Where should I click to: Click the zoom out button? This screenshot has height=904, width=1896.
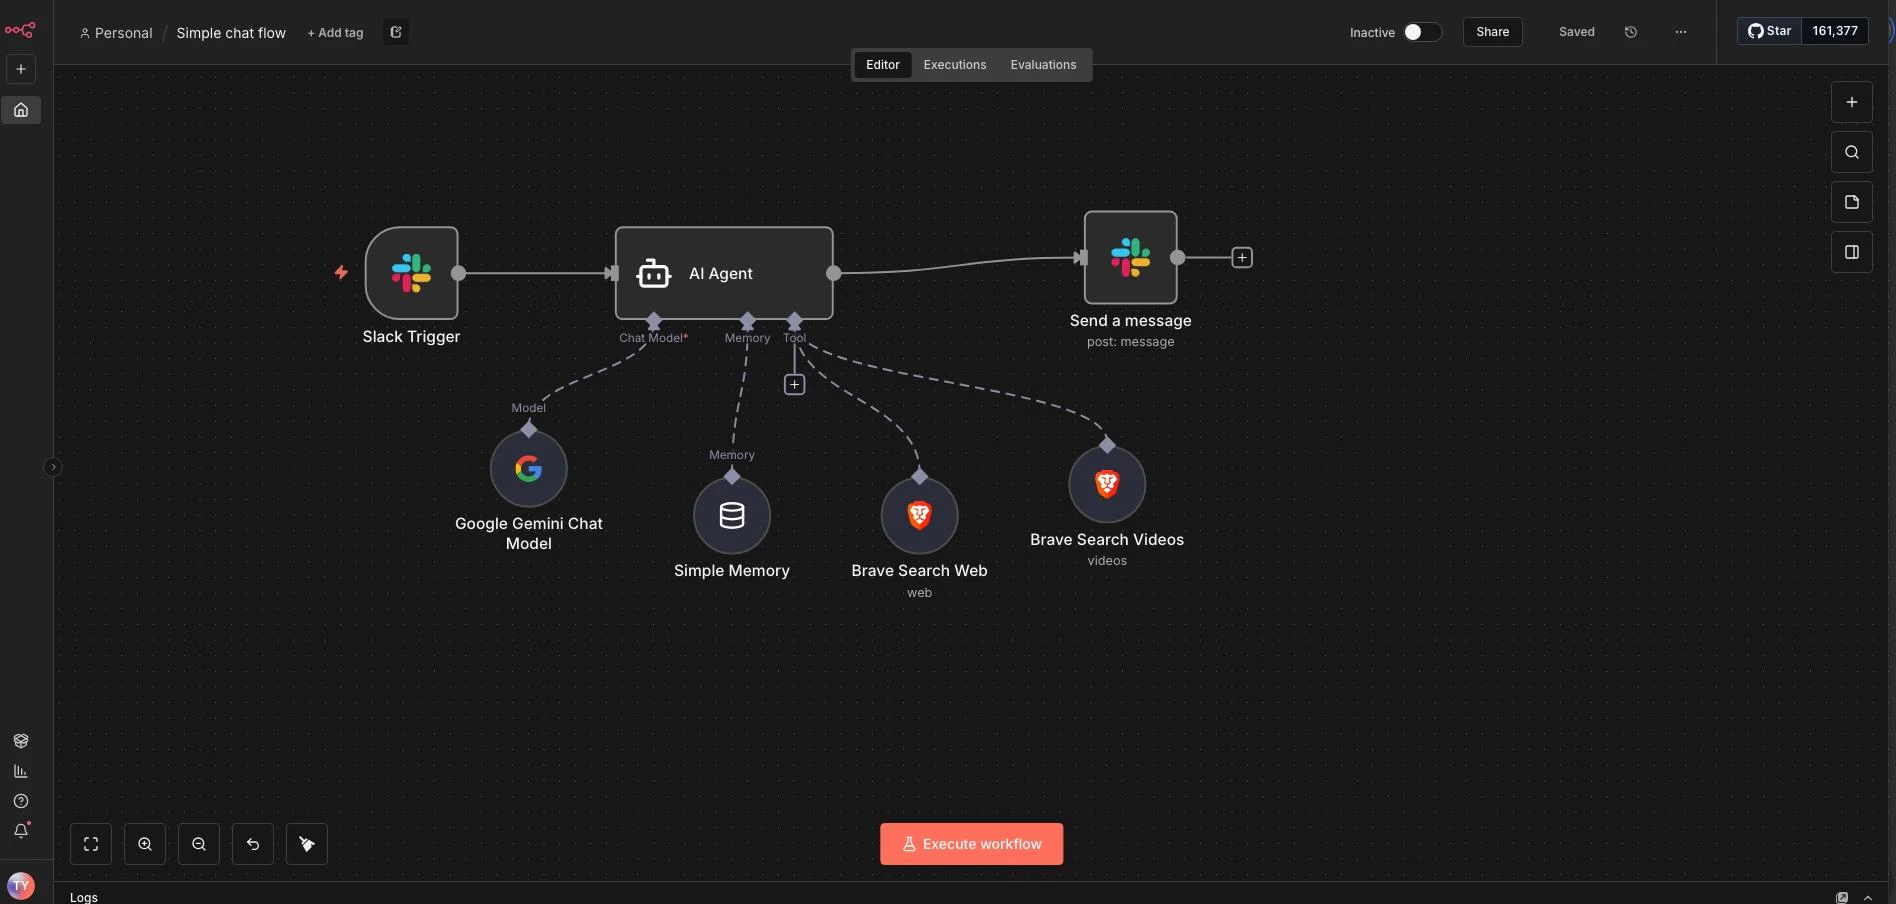(199, 844)
